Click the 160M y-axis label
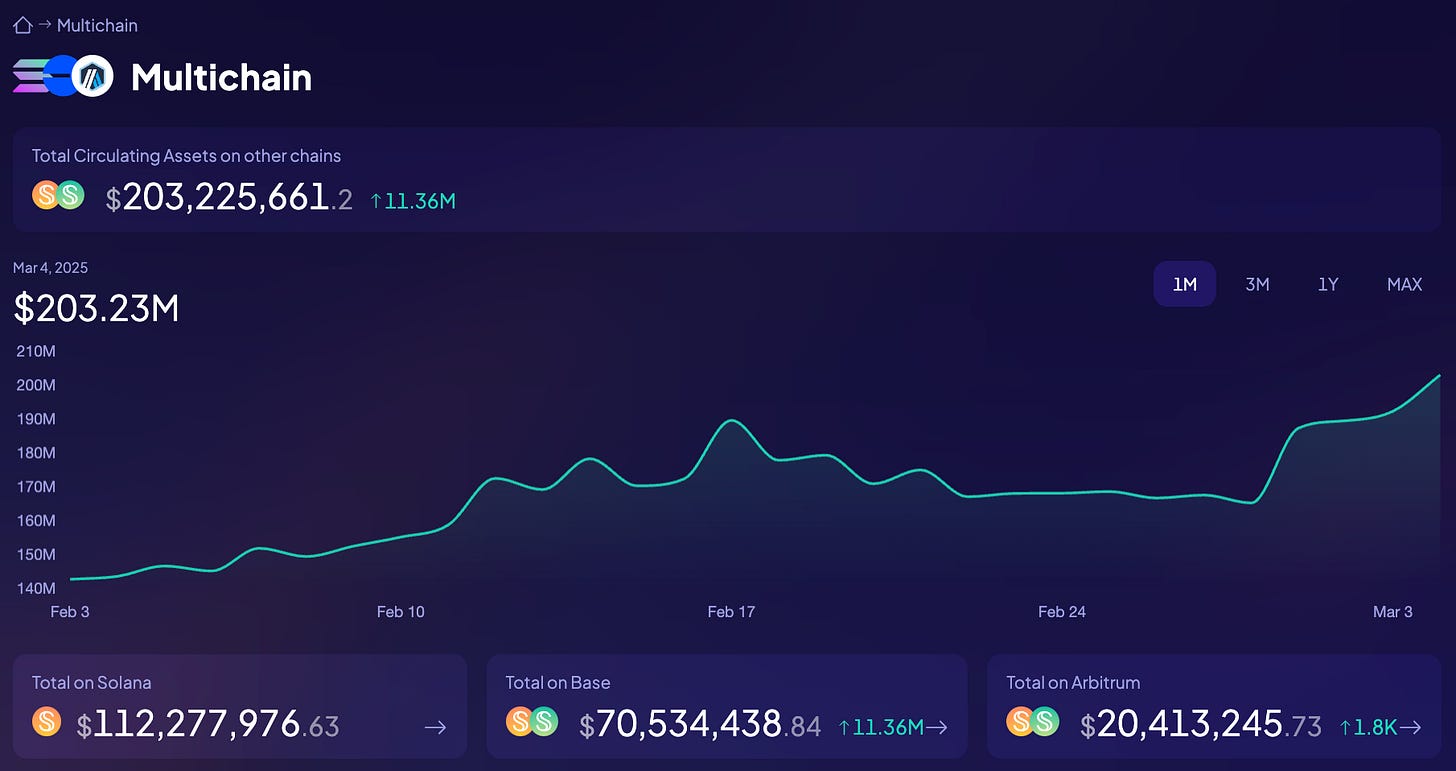The height and width of the screenshot is (771, 1456). (x=36, y=521)
